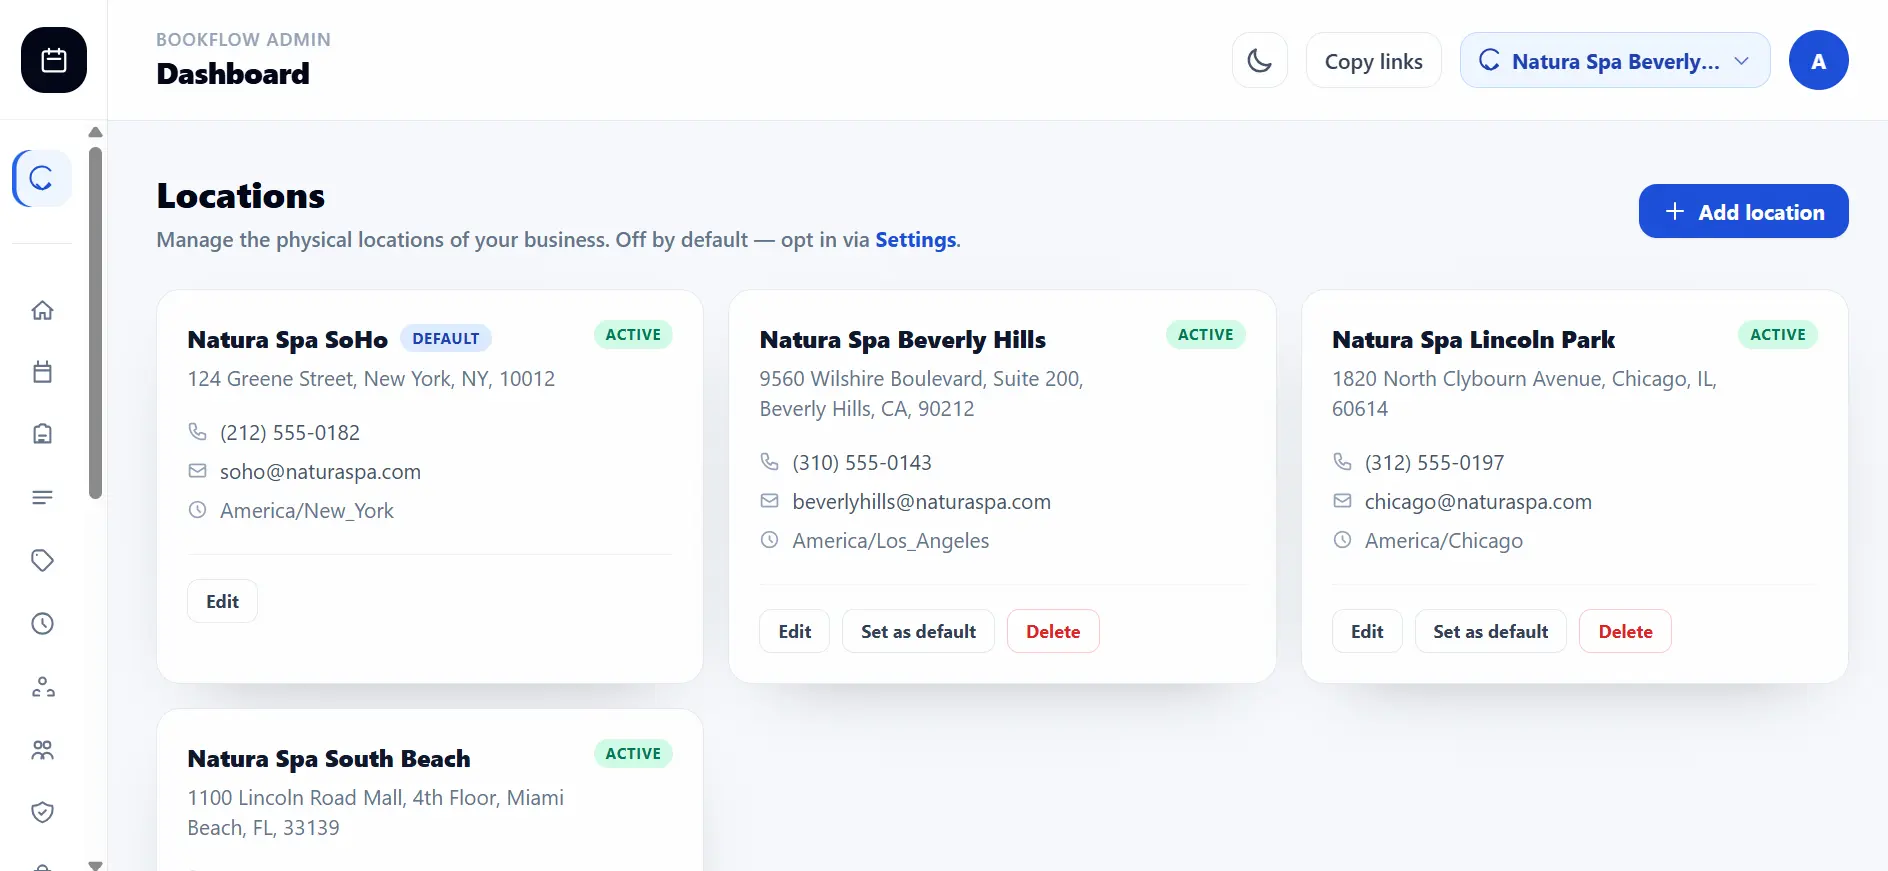Viewport: 1888px width, 871px height.
Task: Open the calendar sidebar icon
Action: pos(42,372)
